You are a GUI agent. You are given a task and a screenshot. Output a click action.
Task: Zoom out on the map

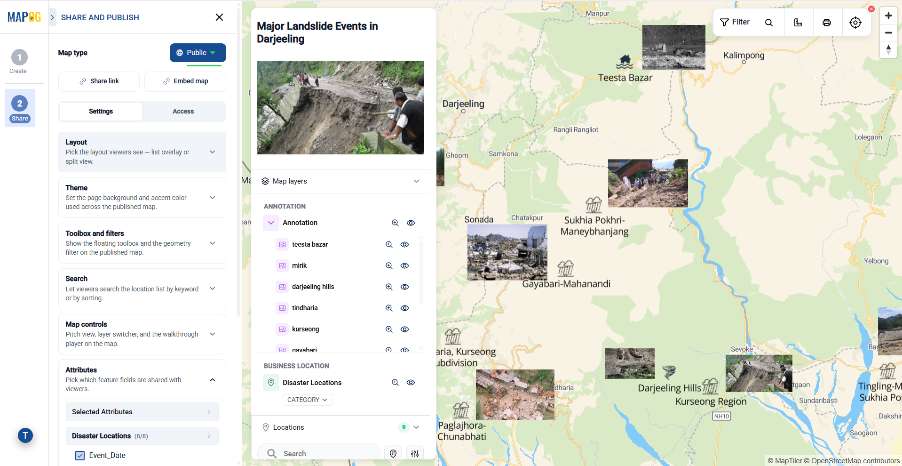click(x=888, y=33)
